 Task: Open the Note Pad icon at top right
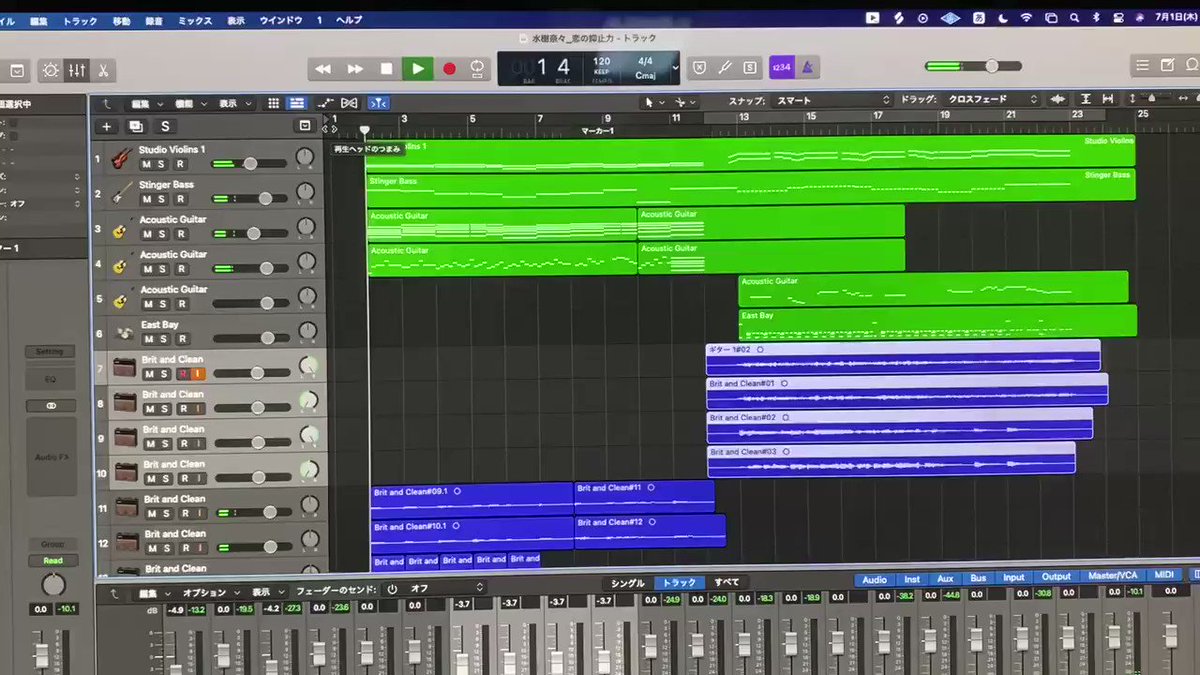[1167, 65]
